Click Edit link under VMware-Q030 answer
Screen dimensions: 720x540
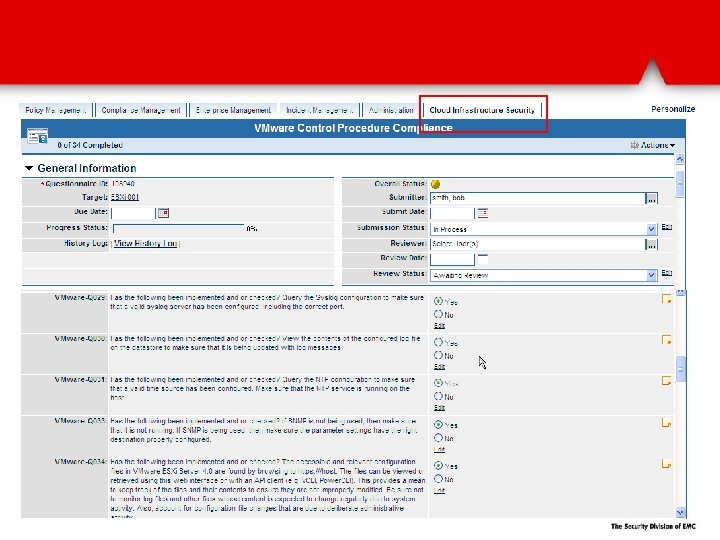(x=439, y=366)
